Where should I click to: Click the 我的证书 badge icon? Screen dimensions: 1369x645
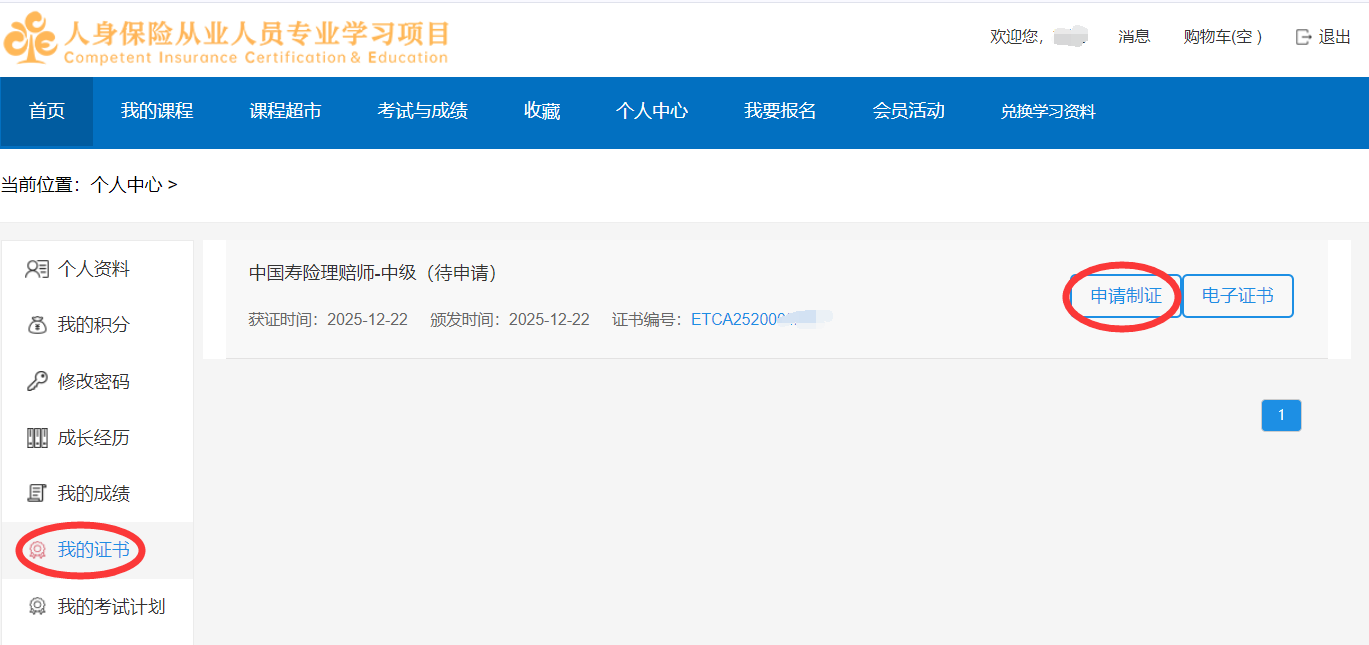pyautogui.click(x=37, y=550)
